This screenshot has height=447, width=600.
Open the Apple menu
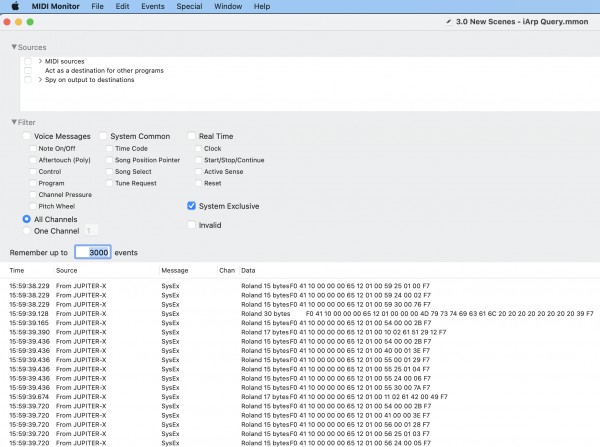tap(15, 6)
